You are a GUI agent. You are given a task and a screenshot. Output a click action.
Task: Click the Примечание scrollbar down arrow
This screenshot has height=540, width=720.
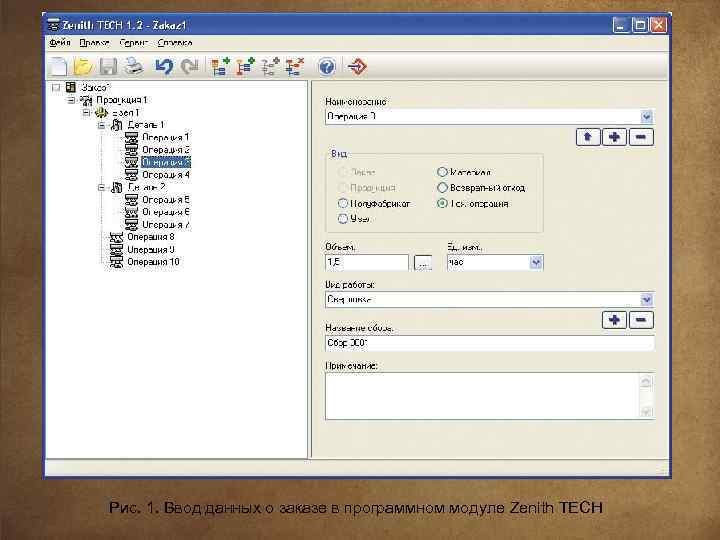646,411
